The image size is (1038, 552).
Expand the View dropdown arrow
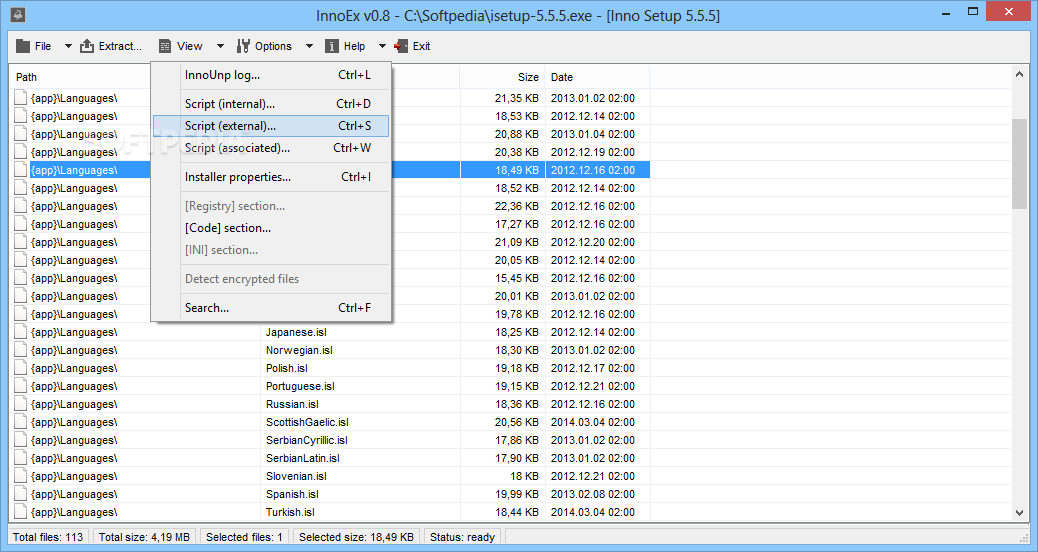tap(220, 46)
